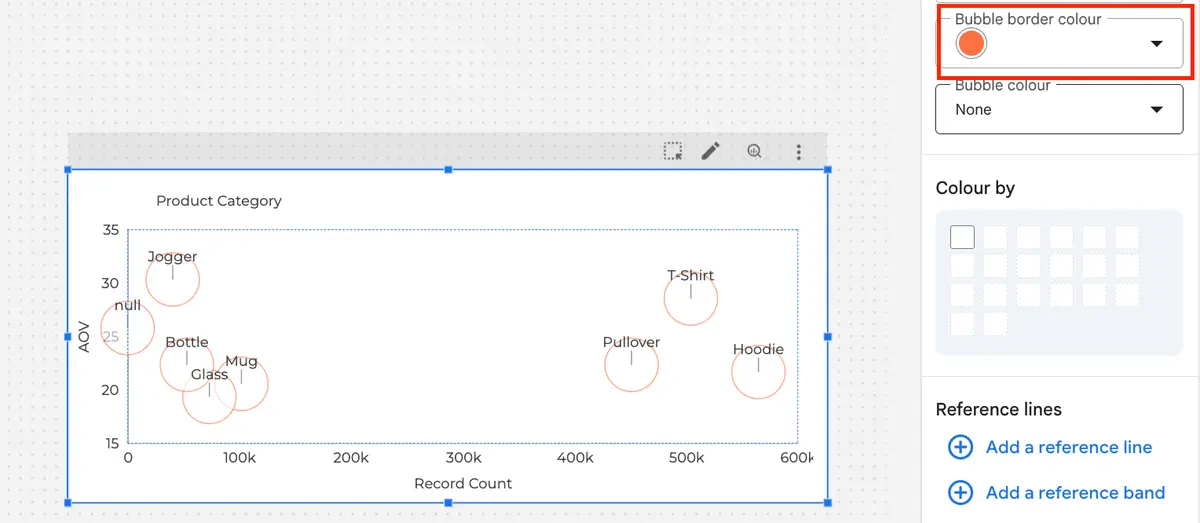Select the first Colour by swatch box

tap(962, 237)
